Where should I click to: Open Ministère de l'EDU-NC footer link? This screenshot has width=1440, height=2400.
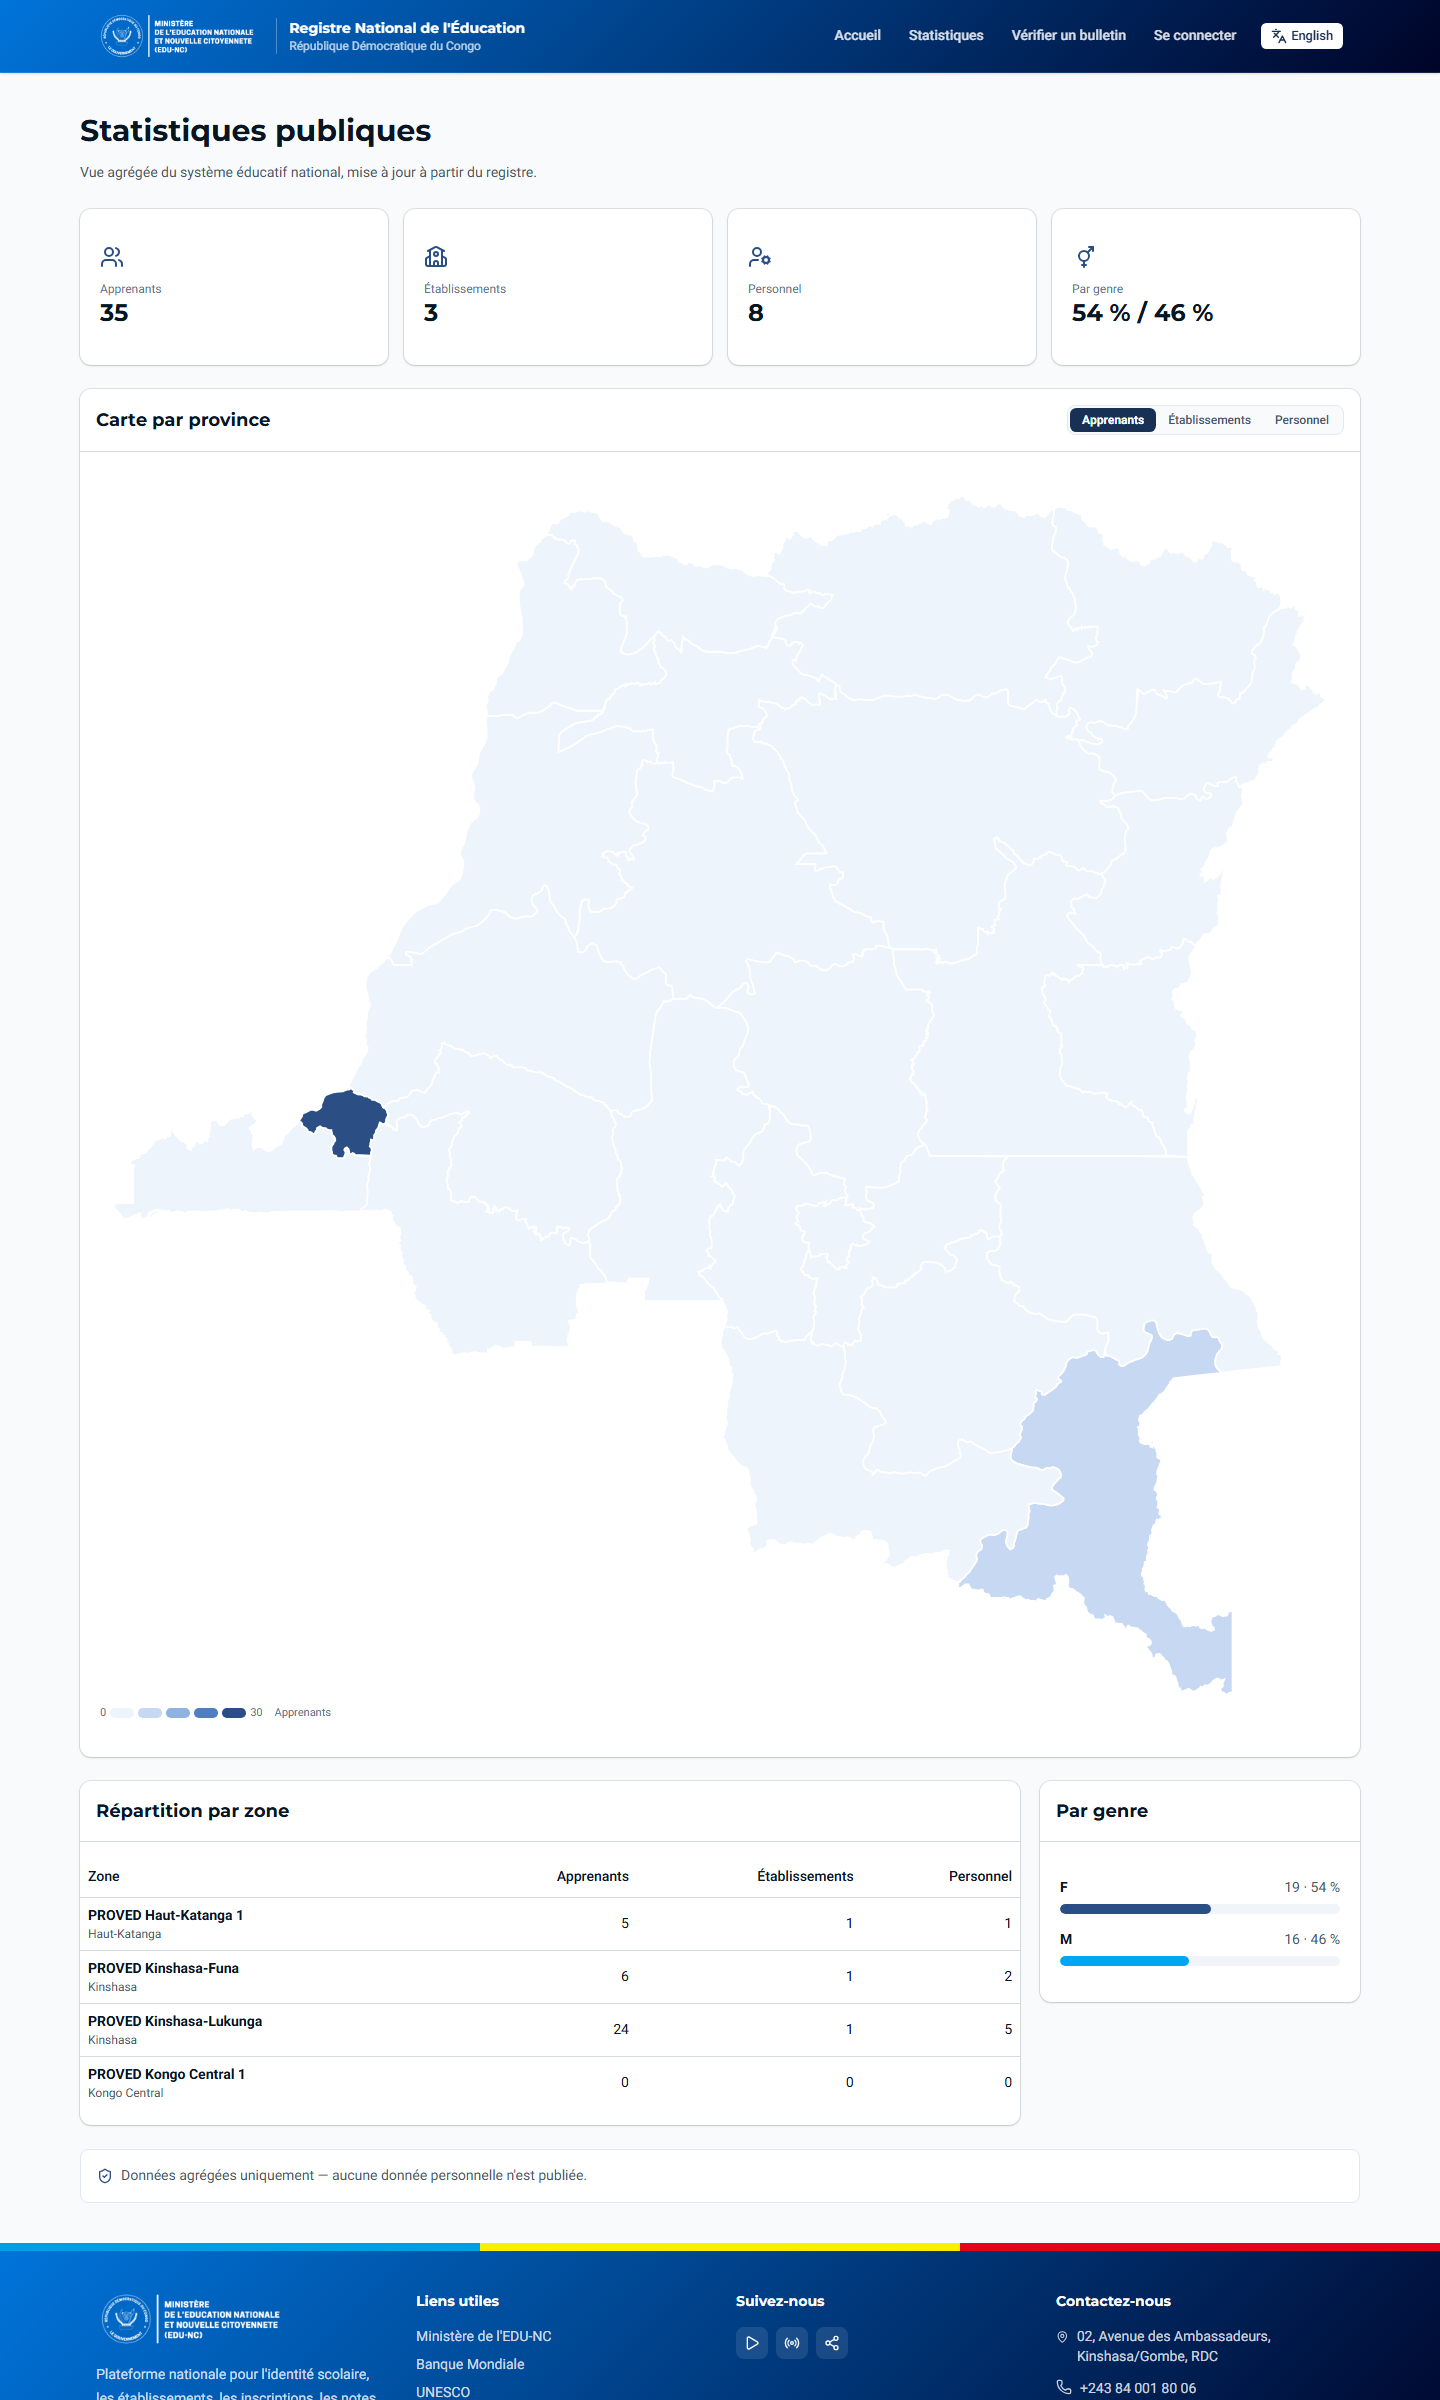[x=484, y=2336]
